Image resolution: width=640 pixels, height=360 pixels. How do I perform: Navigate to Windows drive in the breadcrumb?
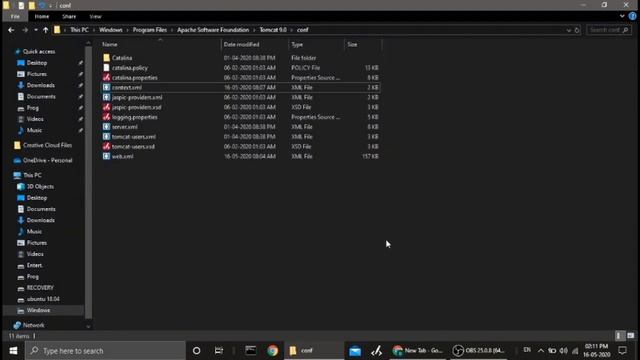[x=111, y=30]
